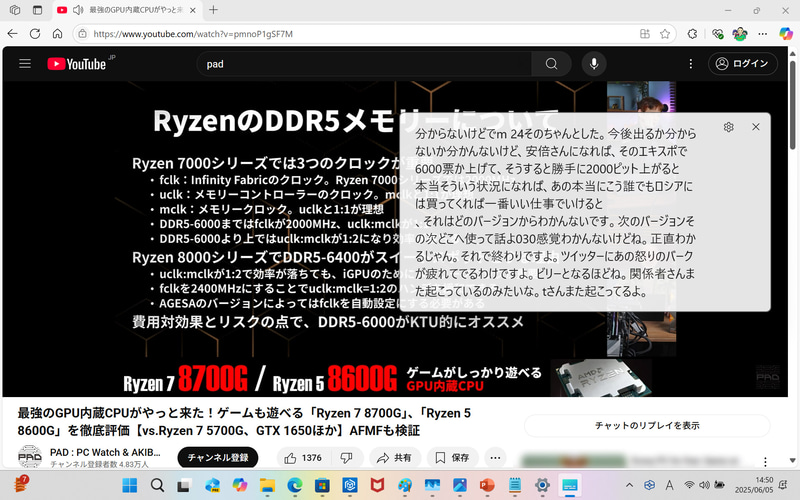Focus the YouTube search box containing 'pad'
Image resolution: width=800 pixels, height=500 pixels.
pos(365,64)
